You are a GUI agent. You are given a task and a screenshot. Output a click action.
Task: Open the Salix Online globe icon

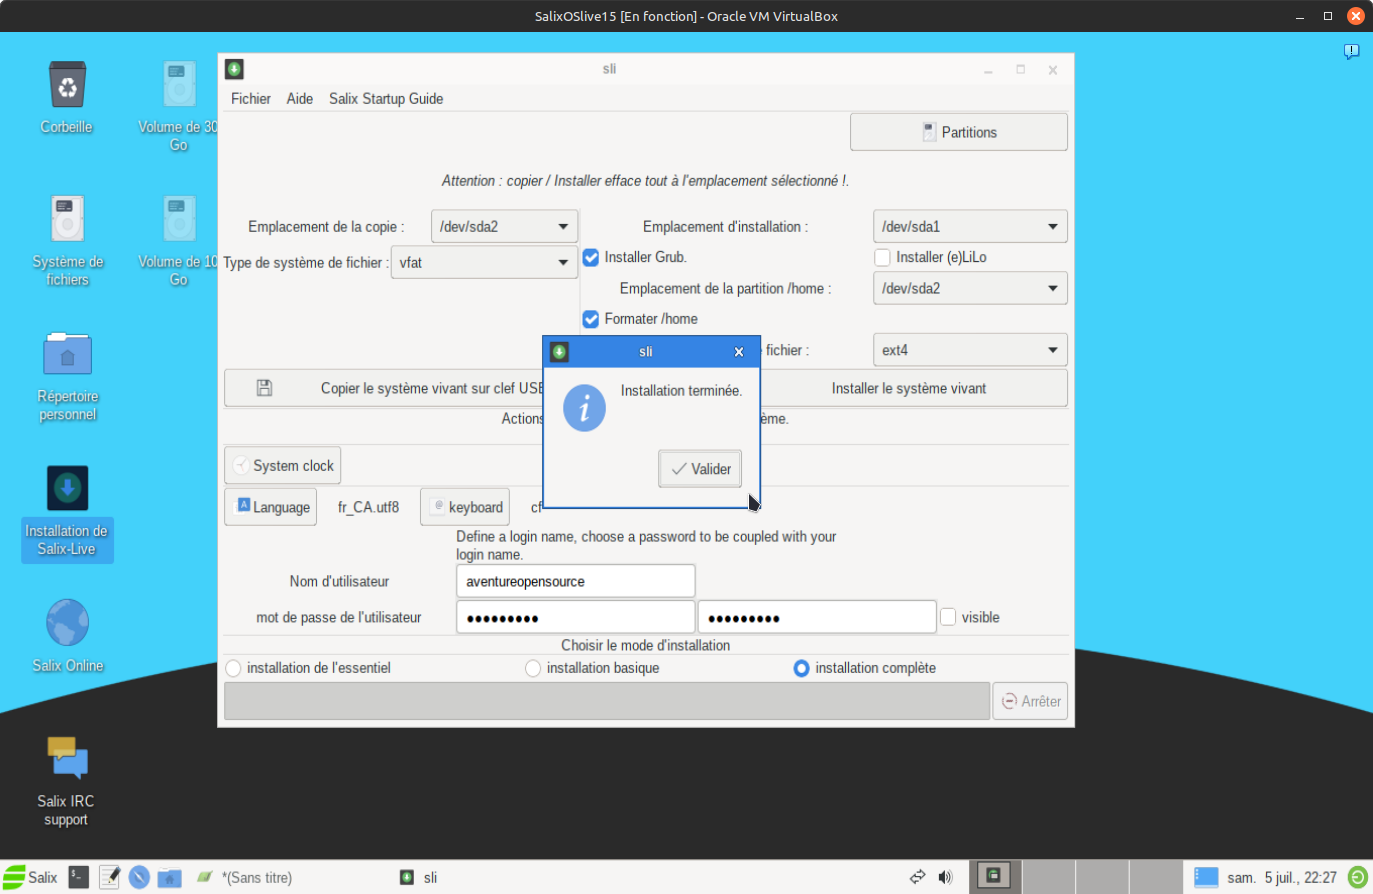[67, 624]
